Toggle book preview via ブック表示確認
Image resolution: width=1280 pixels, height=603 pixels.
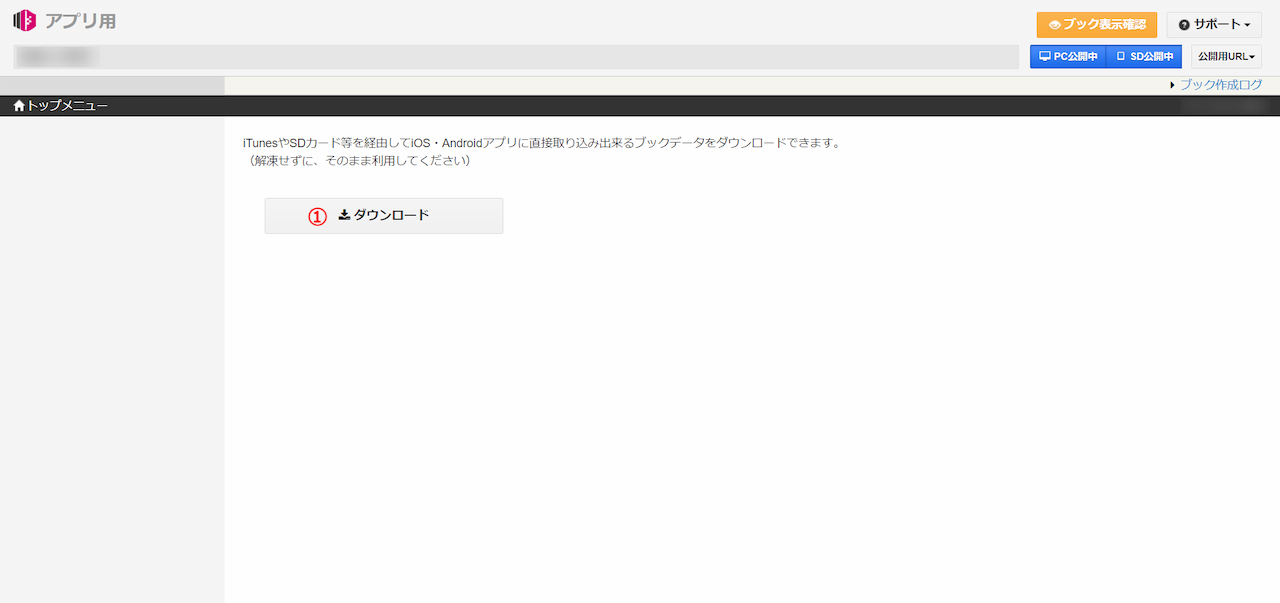[x=1098, y=24]
